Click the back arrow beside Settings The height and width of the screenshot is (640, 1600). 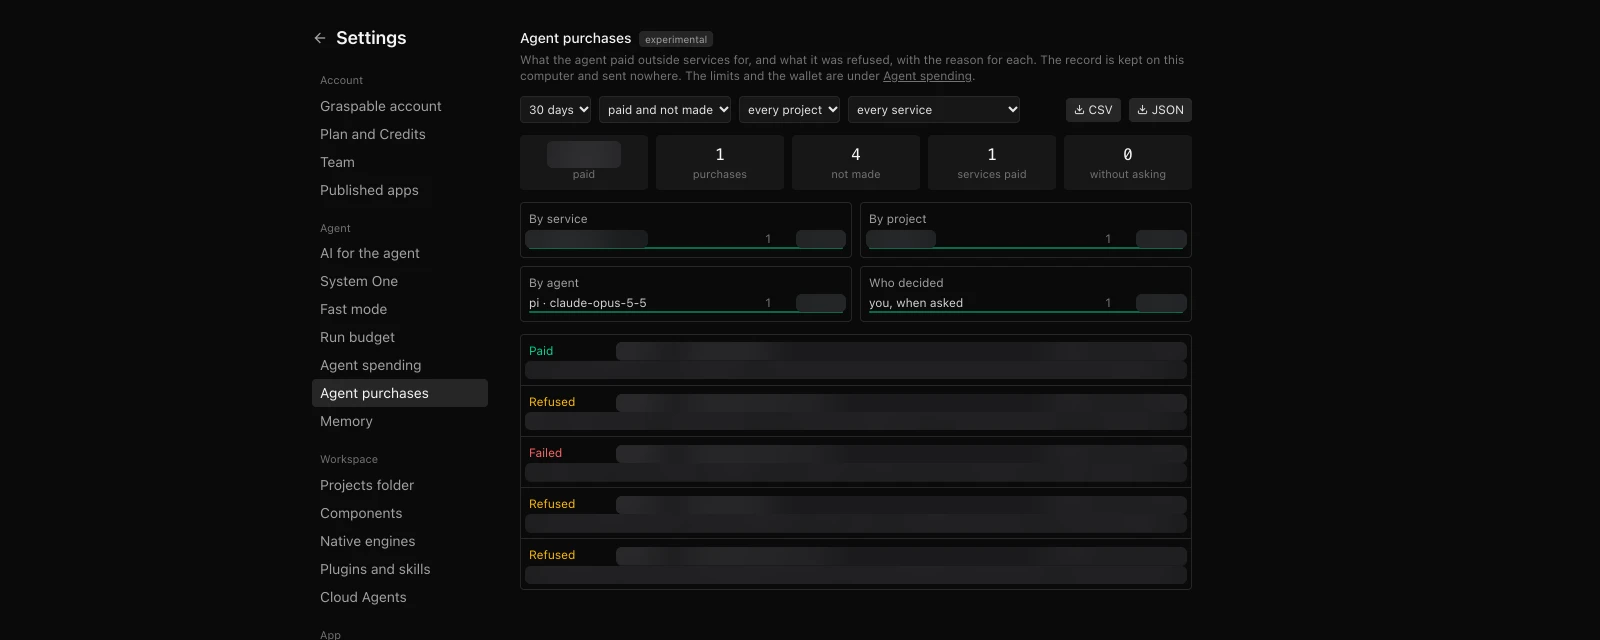click(320, 38)
